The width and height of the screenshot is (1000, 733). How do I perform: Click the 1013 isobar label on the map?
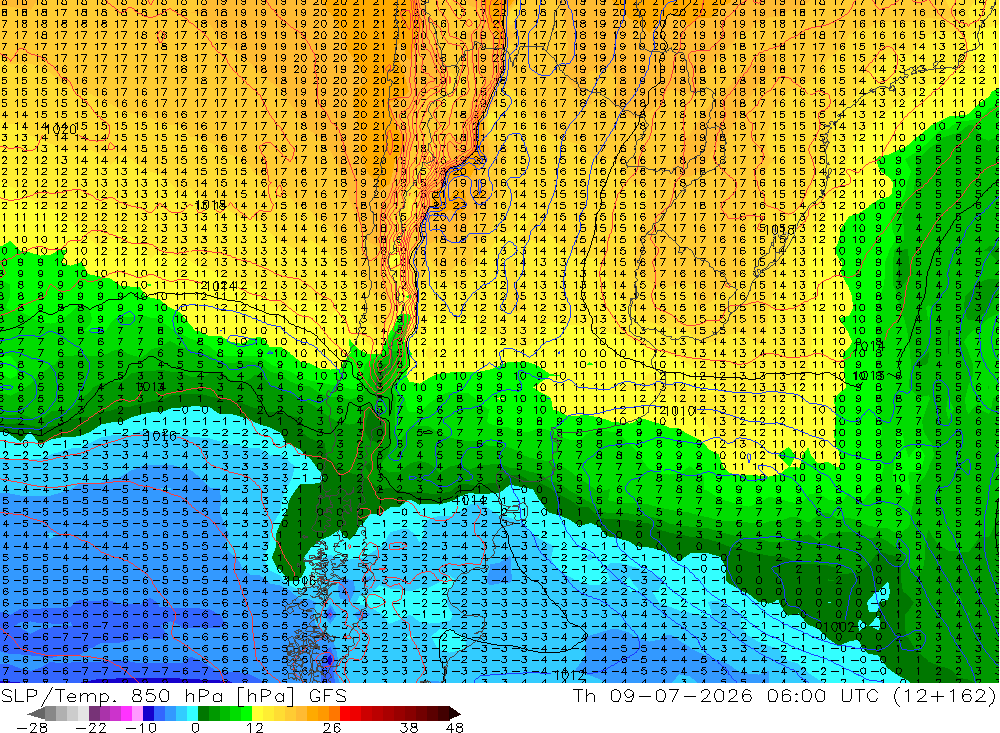151,387
